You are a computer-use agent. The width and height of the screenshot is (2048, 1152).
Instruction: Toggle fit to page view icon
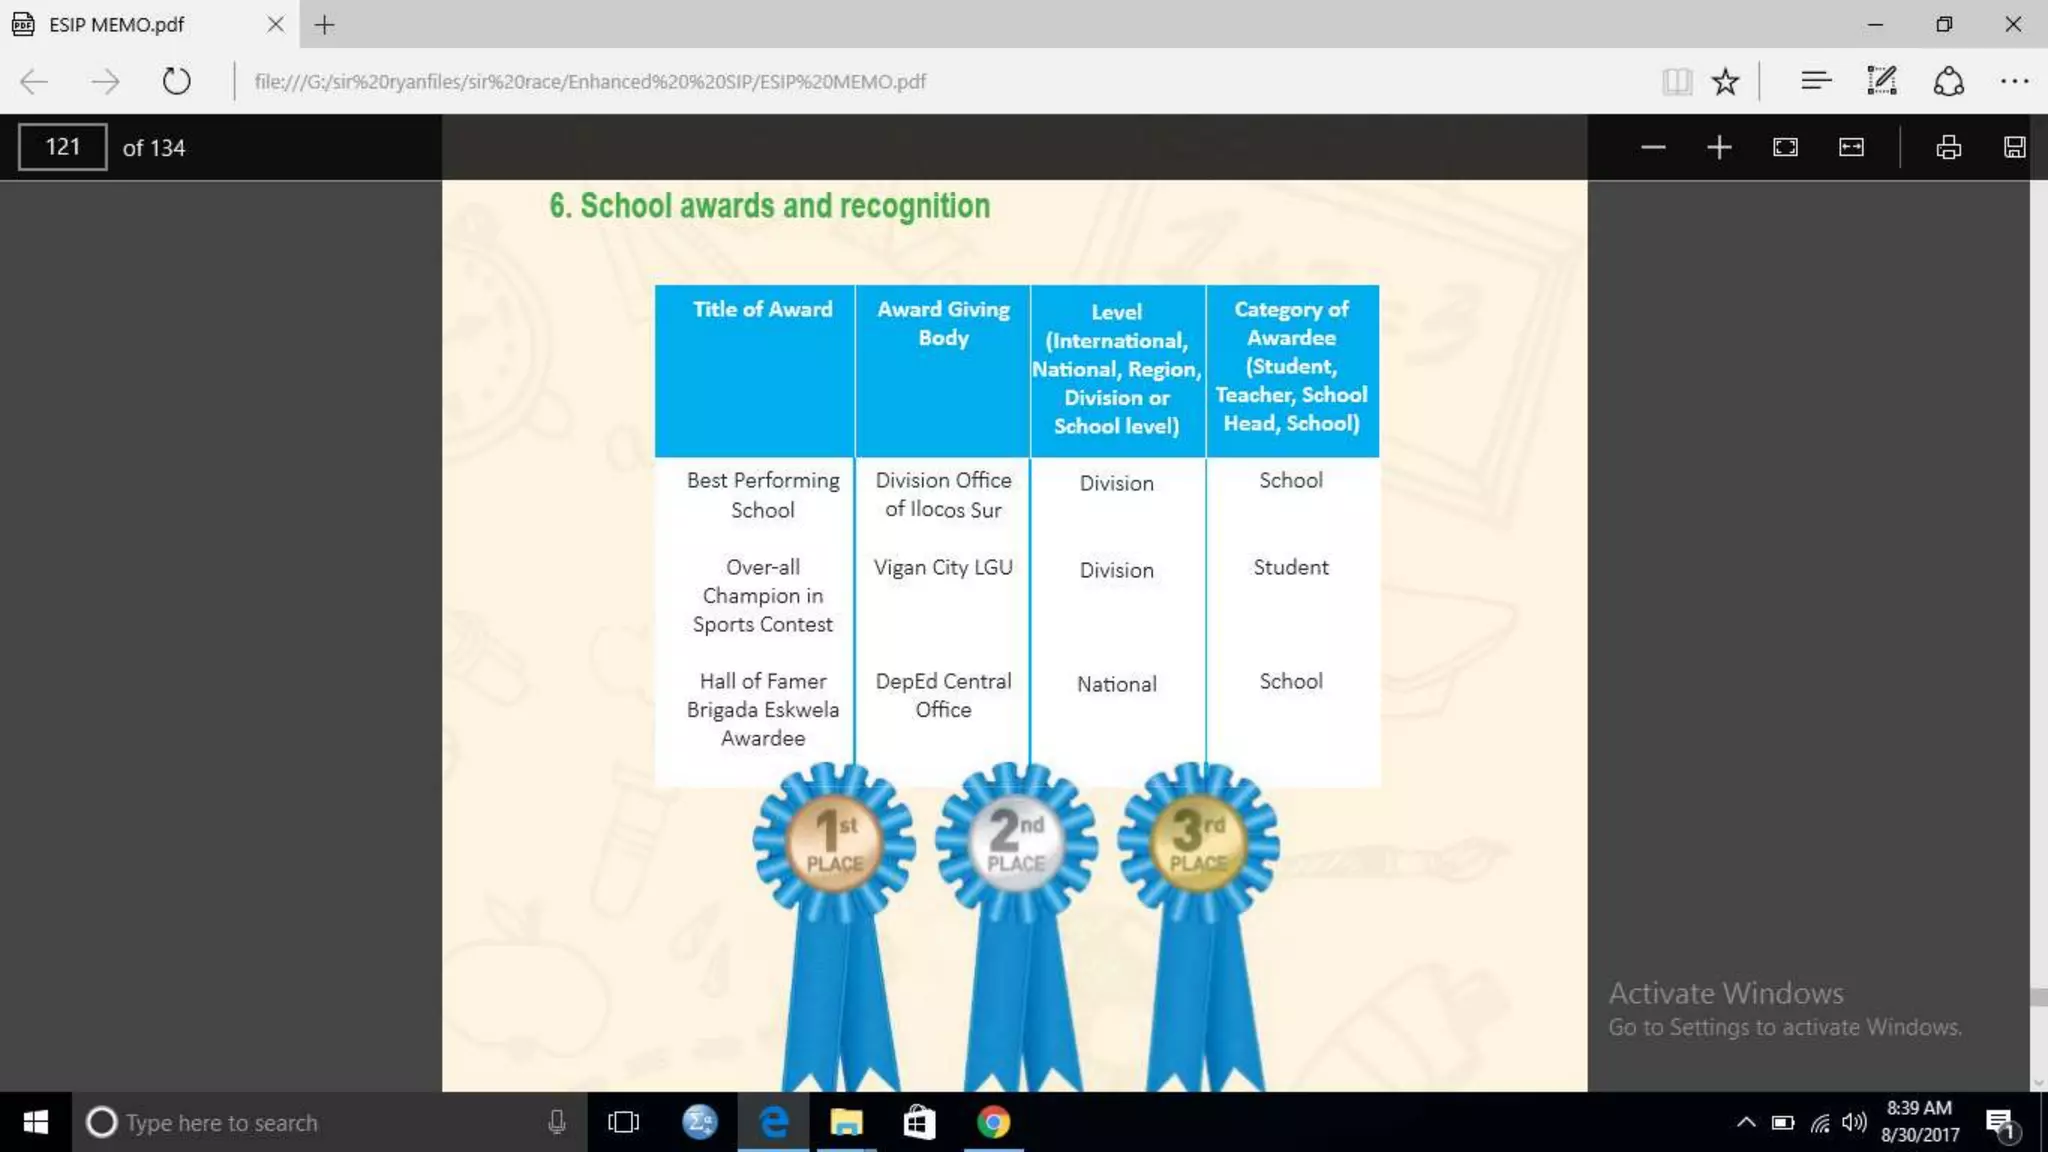pos(1785,148)
